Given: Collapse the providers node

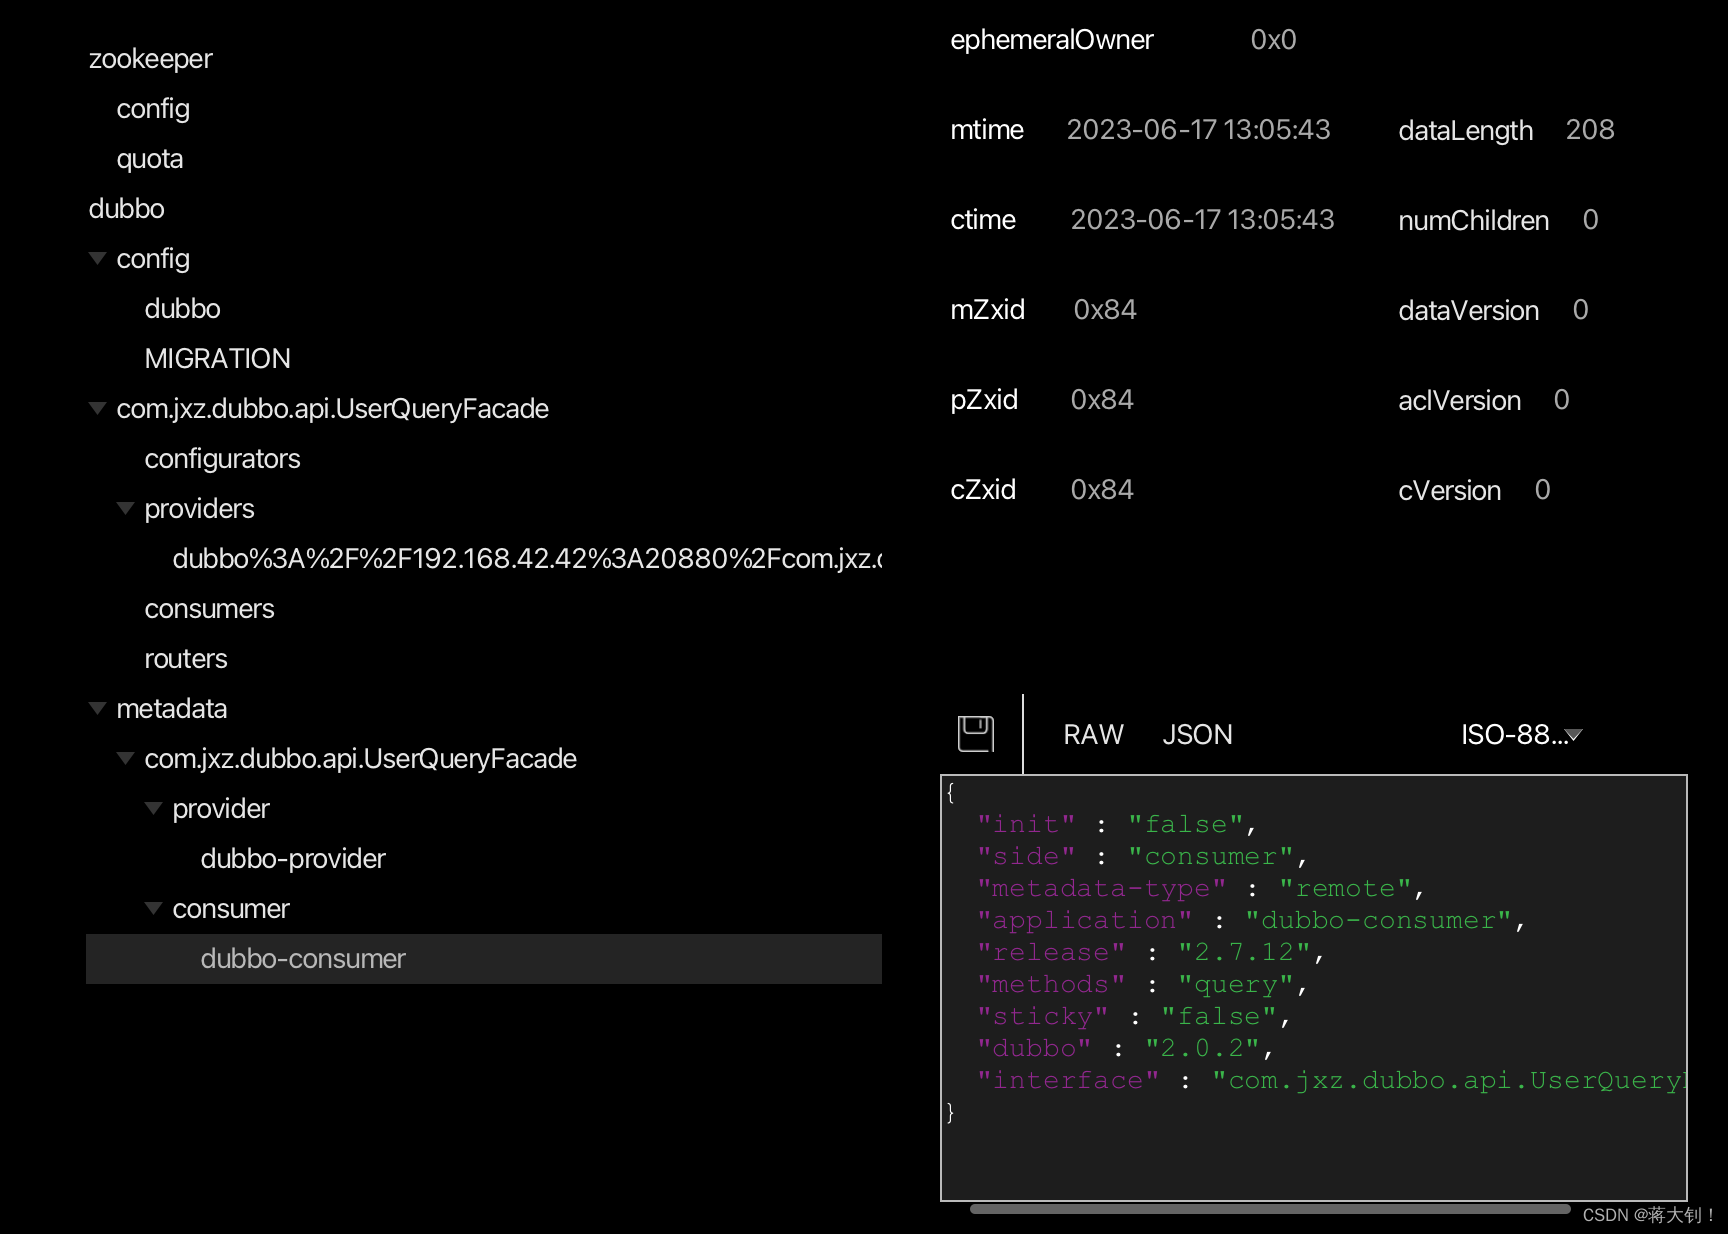Looking at the screenshot, I should coord(126,508).
